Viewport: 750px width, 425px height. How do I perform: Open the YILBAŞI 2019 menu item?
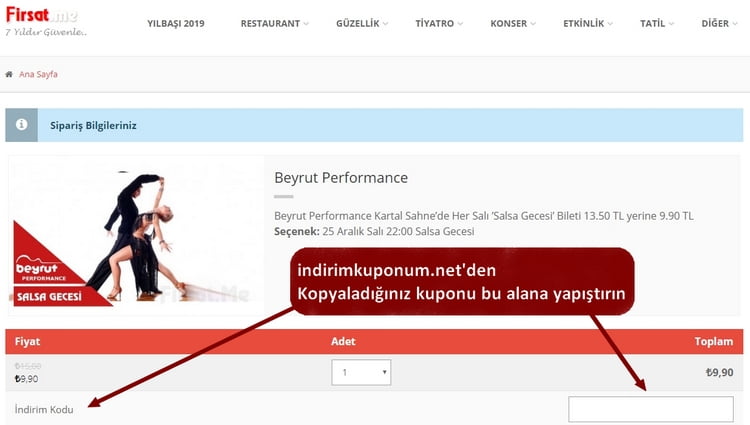[175, 23]
